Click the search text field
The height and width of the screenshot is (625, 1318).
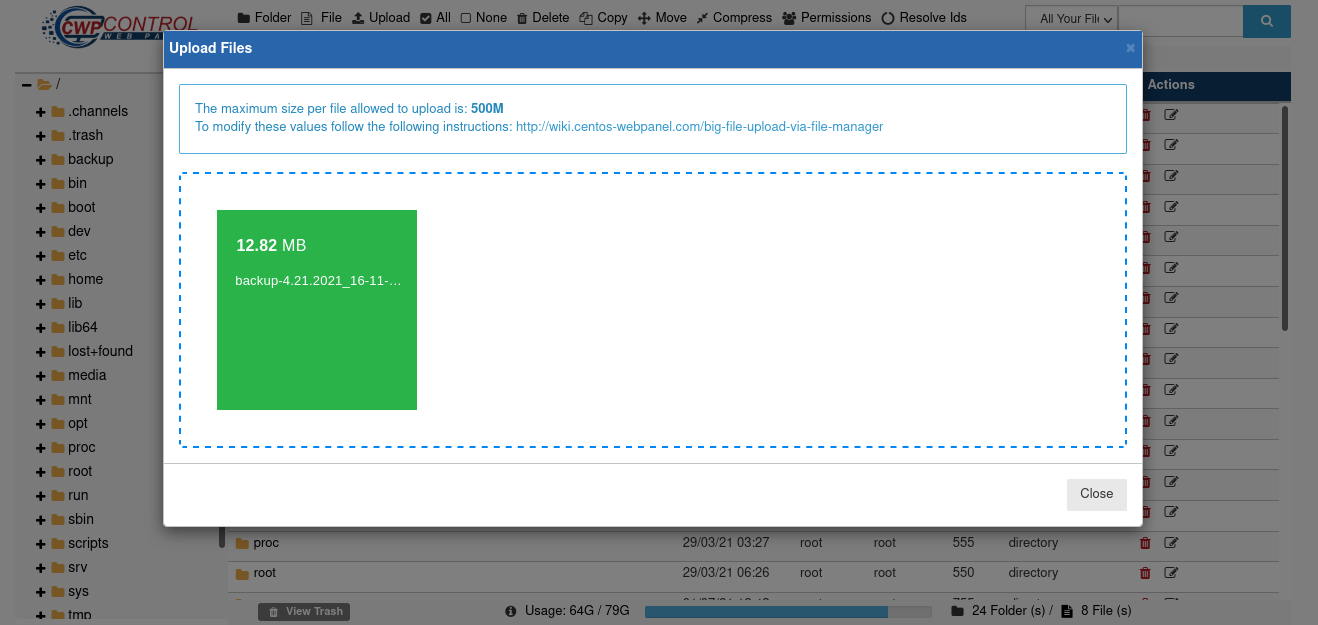pyautogui.click(x=1180, y=19)
